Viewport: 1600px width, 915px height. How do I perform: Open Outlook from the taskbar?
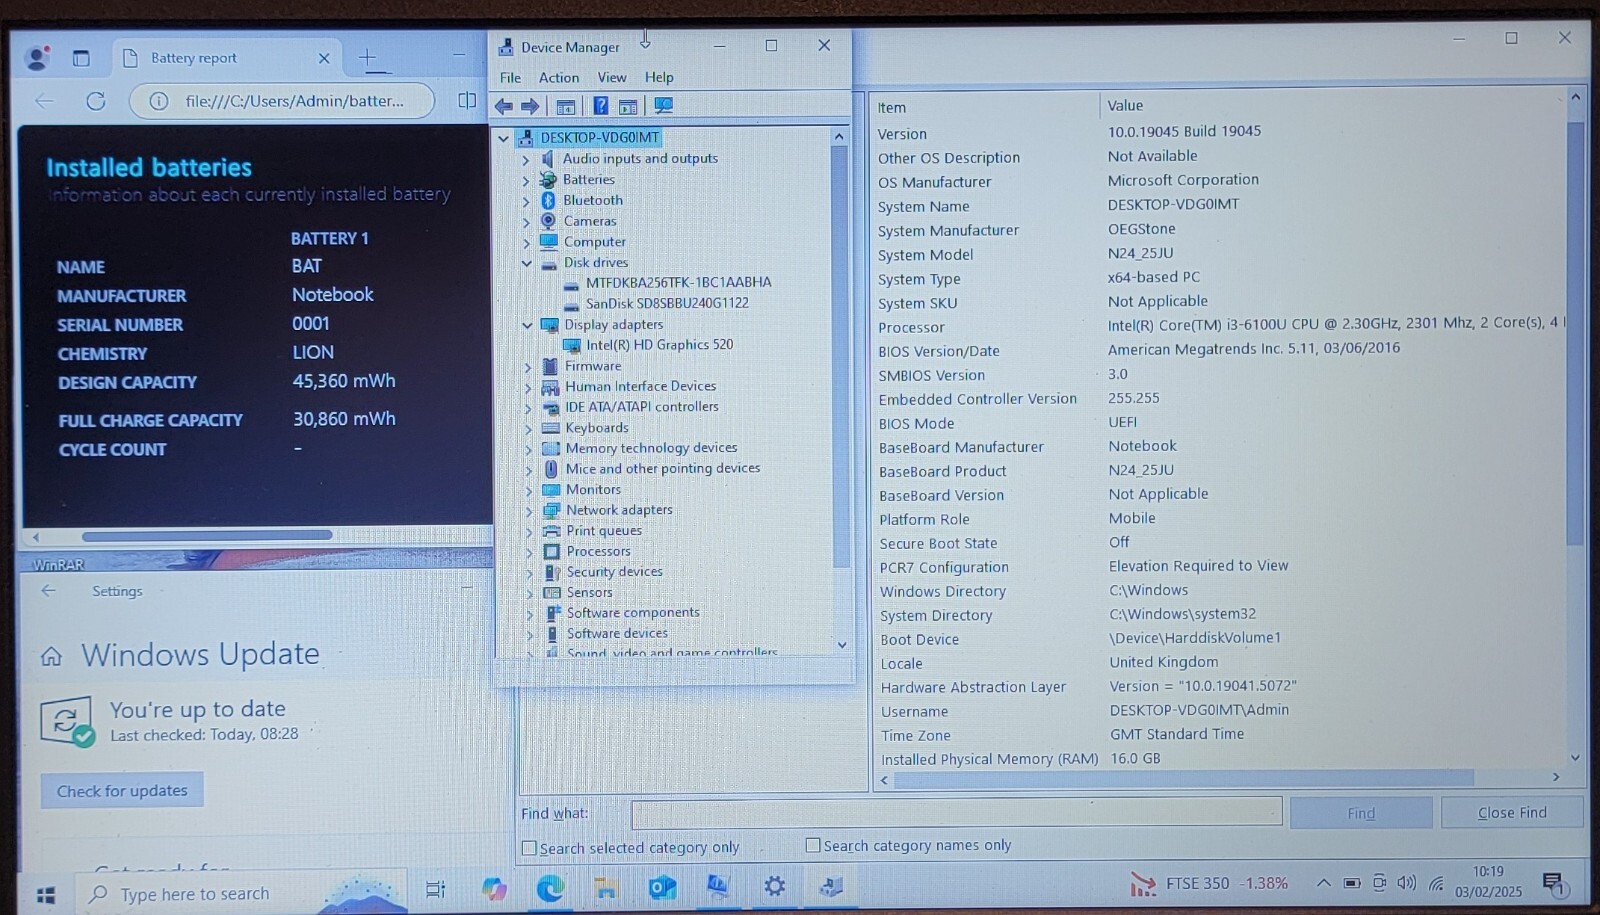662,887
